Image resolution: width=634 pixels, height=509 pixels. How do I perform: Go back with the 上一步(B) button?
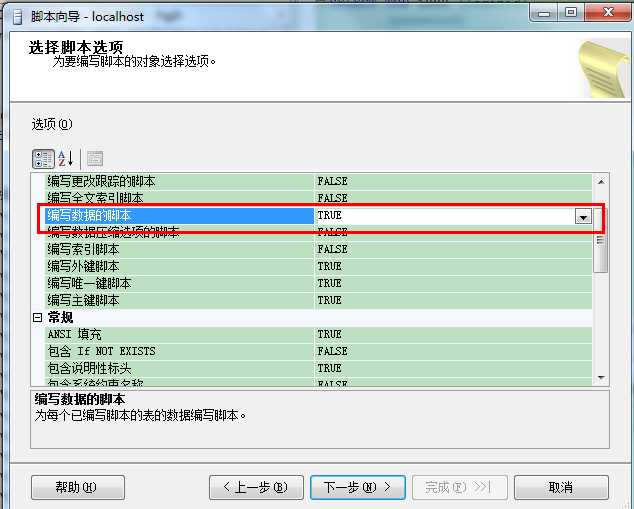click(256, 487)
